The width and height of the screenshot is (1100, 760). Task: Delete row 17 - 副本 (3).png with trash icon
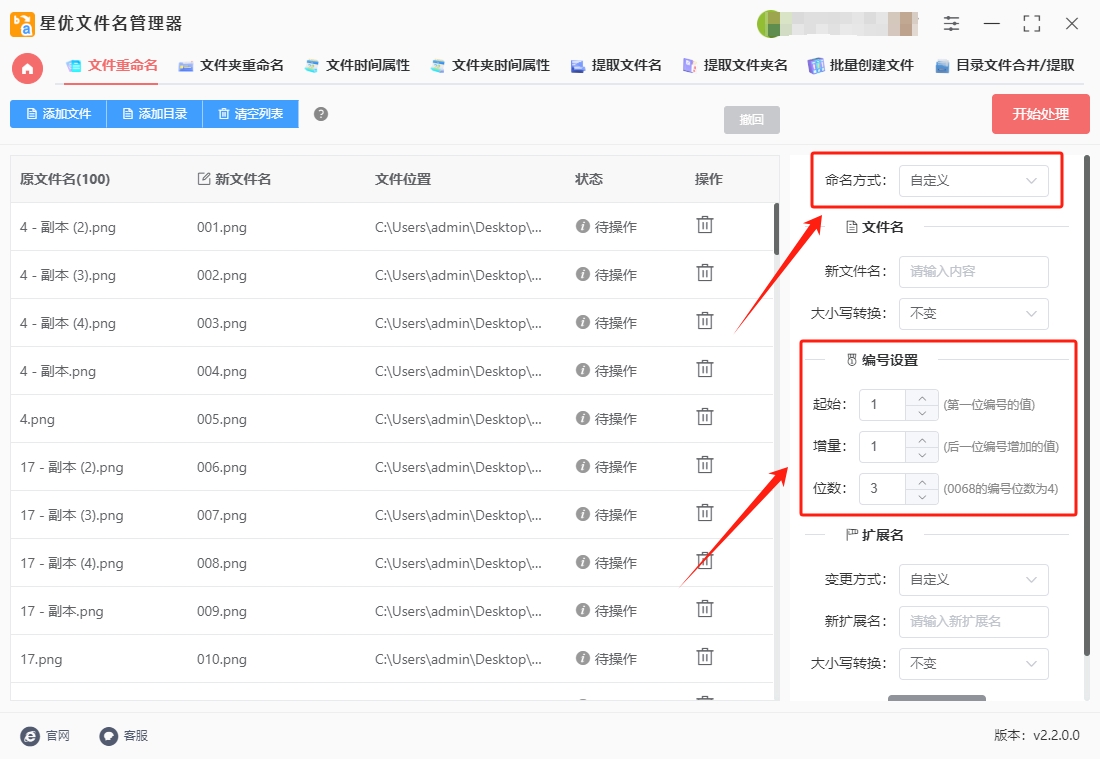coord(704,514)
